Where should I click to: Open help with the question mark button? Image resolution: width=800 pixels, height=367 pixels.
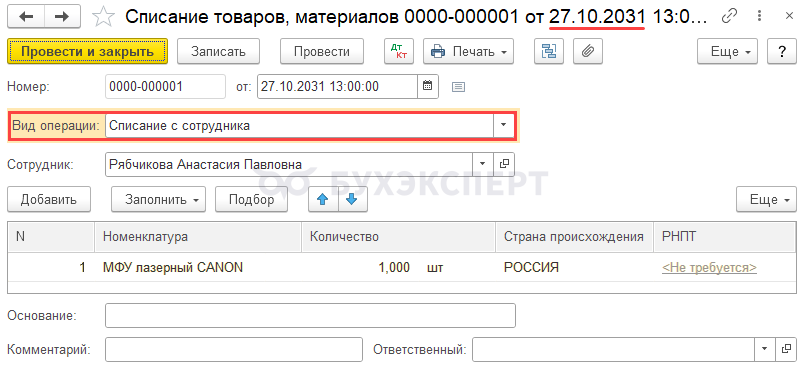(781, 51)
